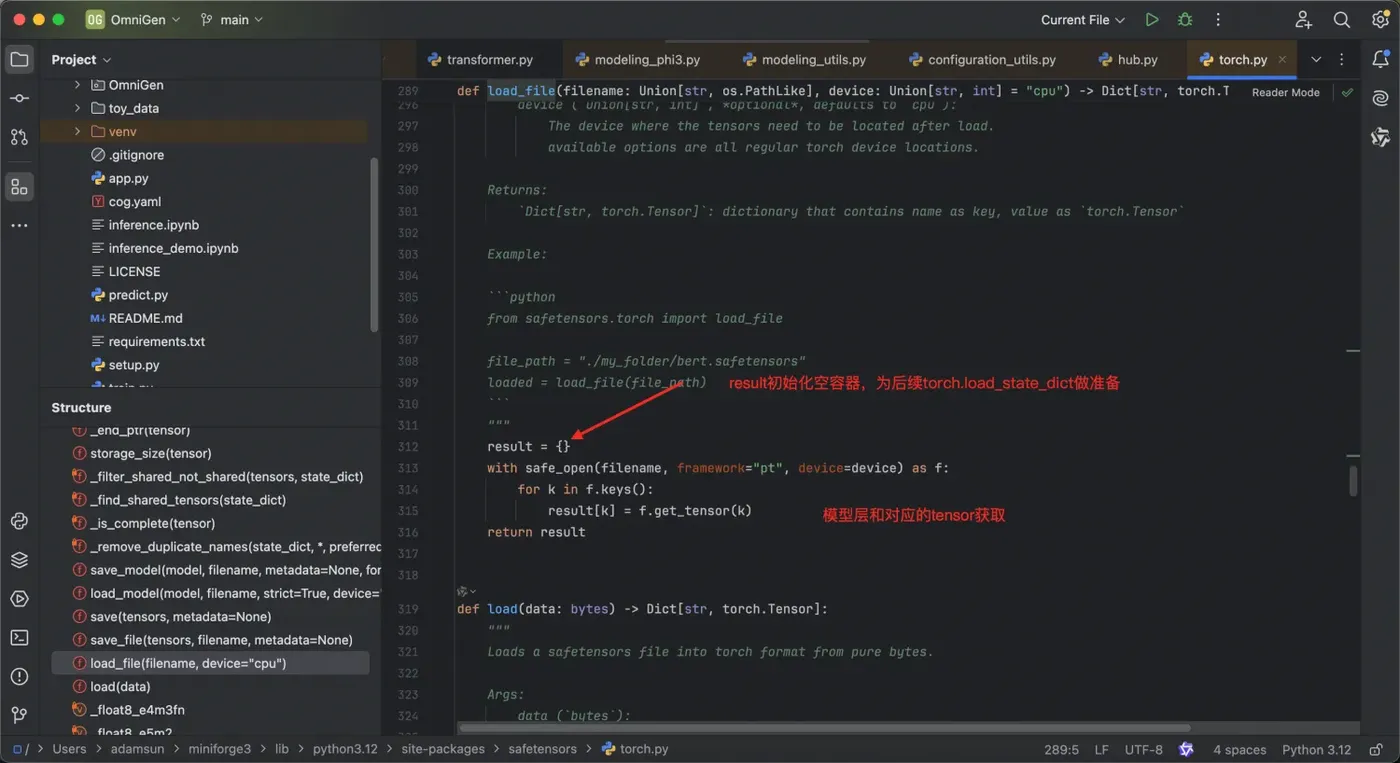Image resolution: width=1400 pixels, height=763 pixels.
Task: Open the Problems tool window icon
Action: pos(19,676)
